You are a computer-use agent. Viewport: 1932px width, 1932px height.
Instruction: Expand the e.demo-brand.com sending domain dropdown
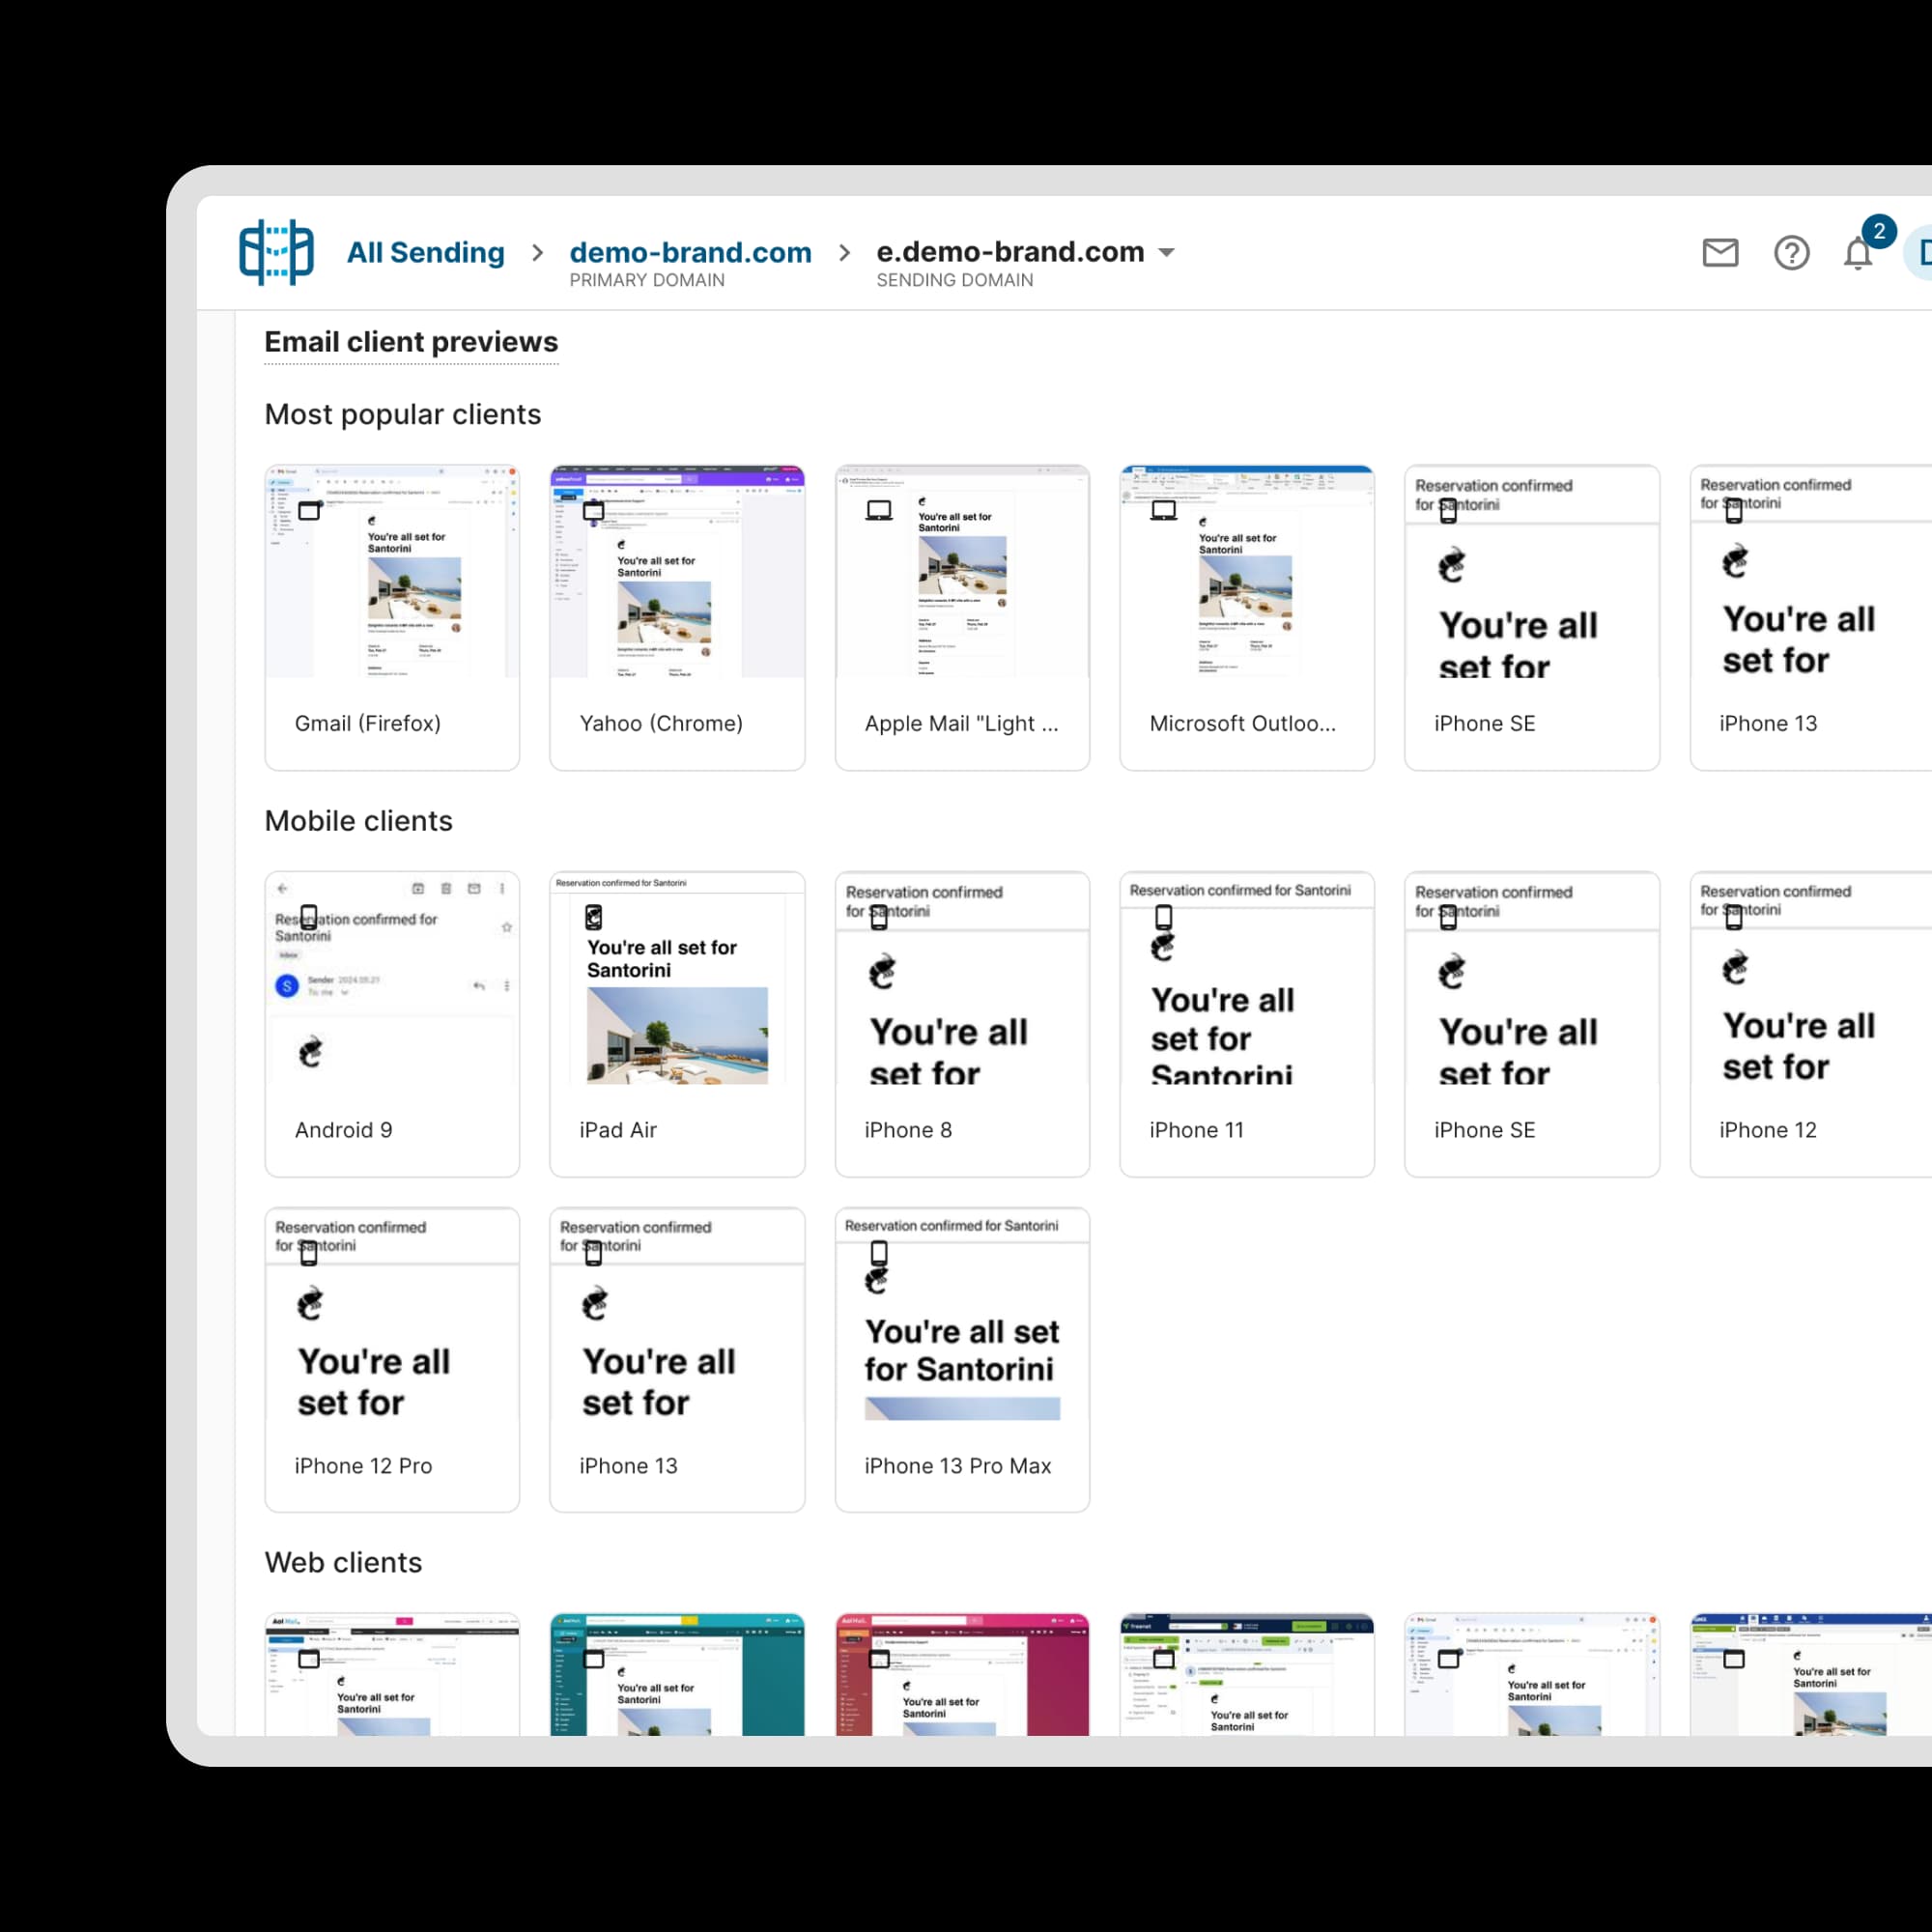[1166, 253]
